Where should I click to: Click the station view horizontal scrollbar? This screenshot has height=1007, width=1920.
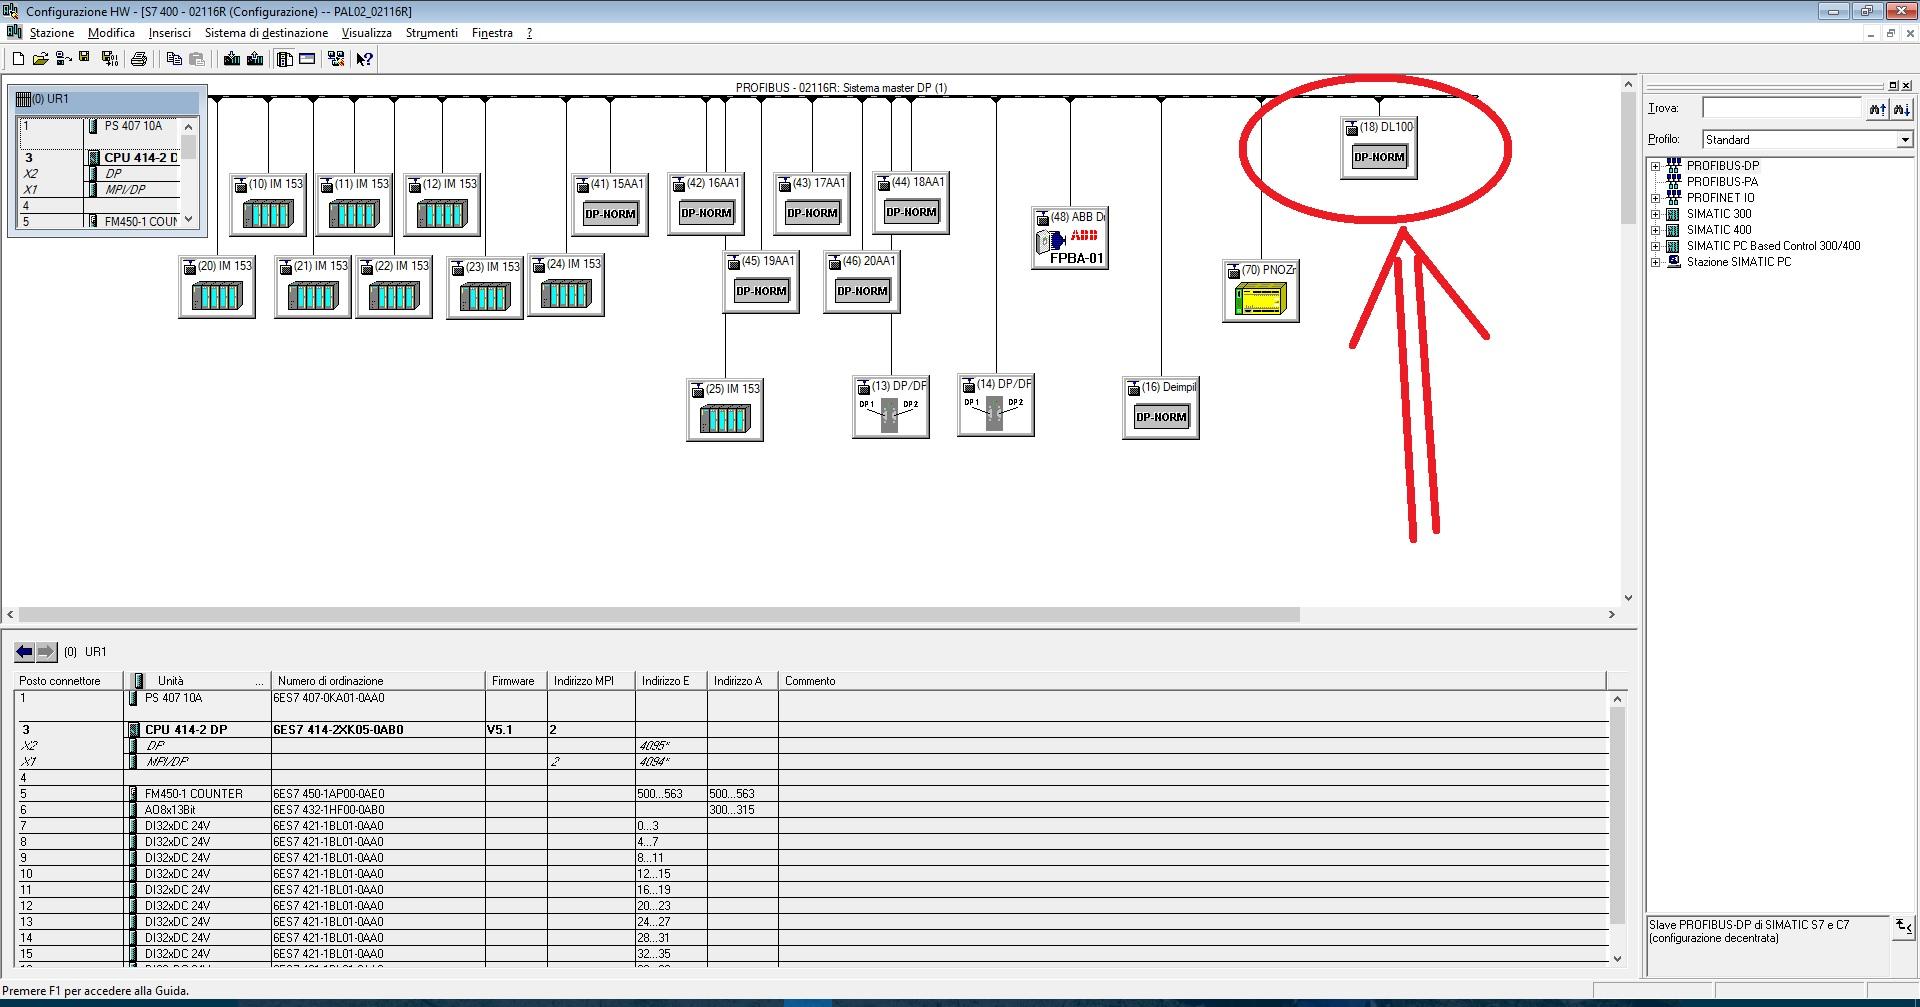click(x=659, y=614)
